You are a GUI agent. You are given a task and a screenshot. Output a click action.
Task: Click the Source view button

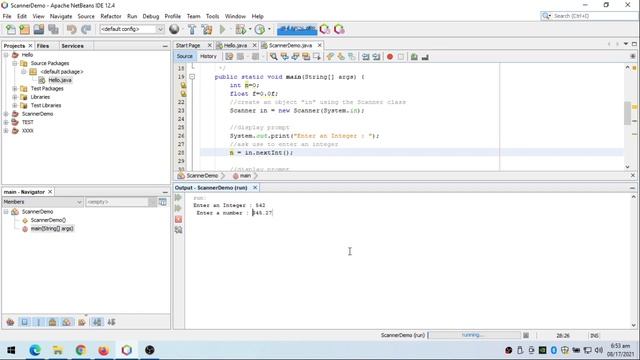point(184,56)
